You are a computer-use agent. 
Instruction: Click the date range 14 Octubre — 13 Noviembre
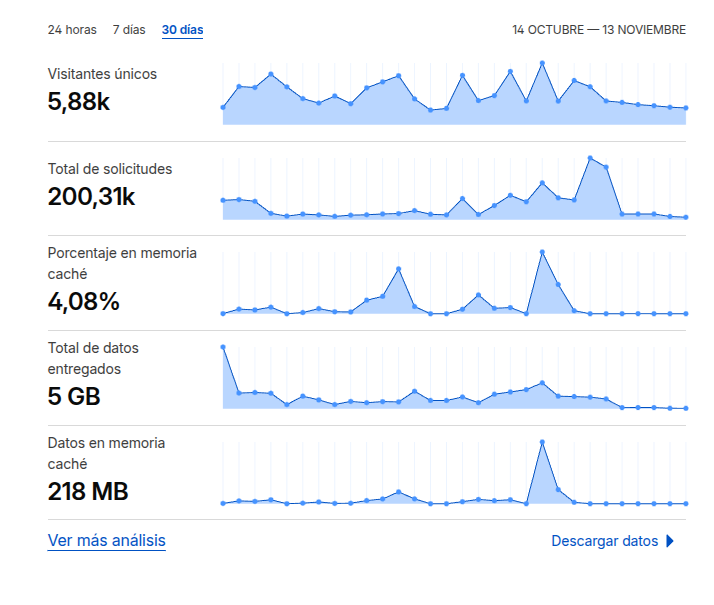(x=598, y=30)
